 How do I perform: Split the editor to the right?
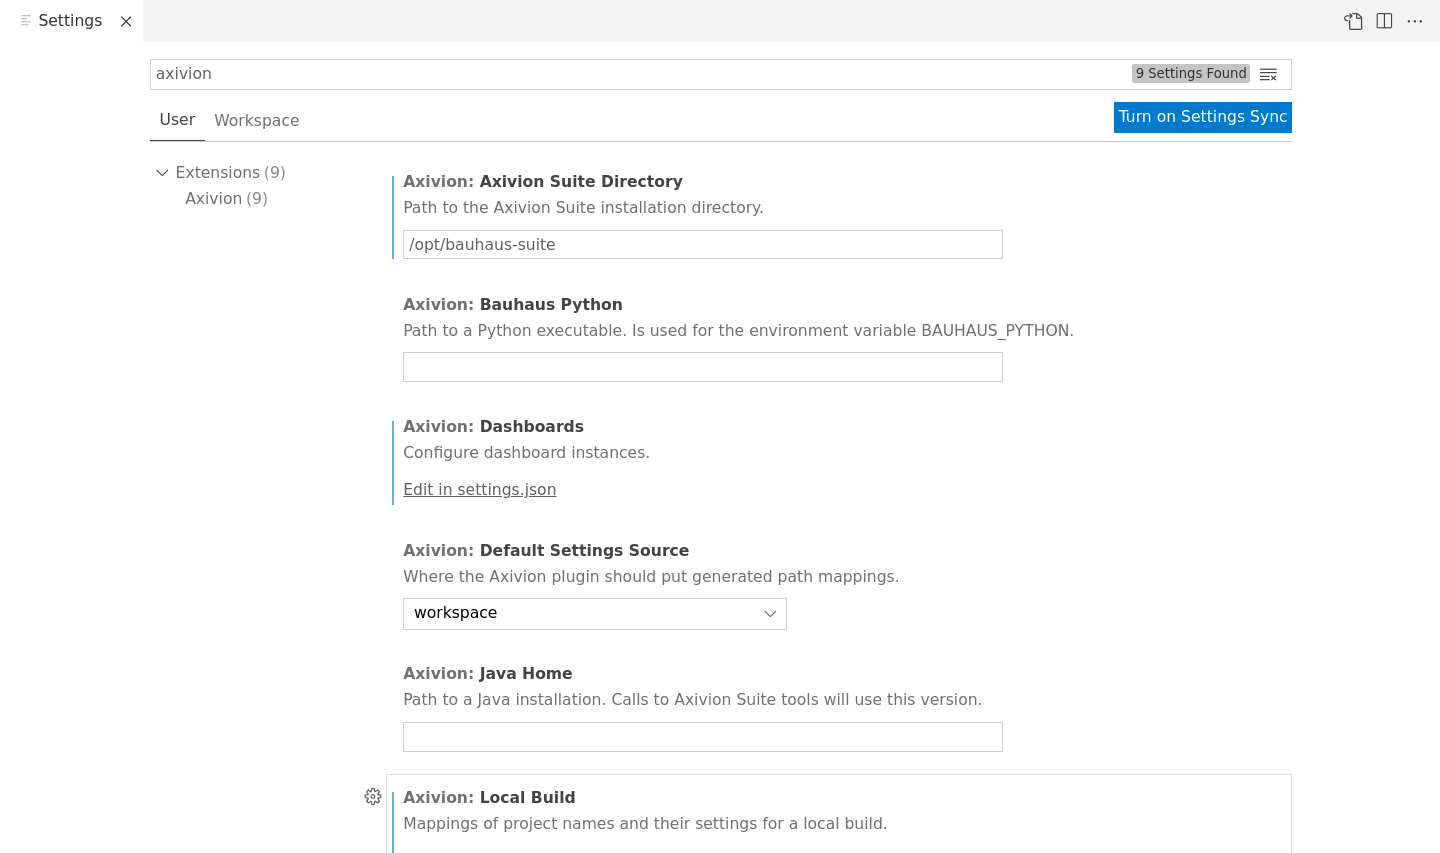pos(1384,21)
